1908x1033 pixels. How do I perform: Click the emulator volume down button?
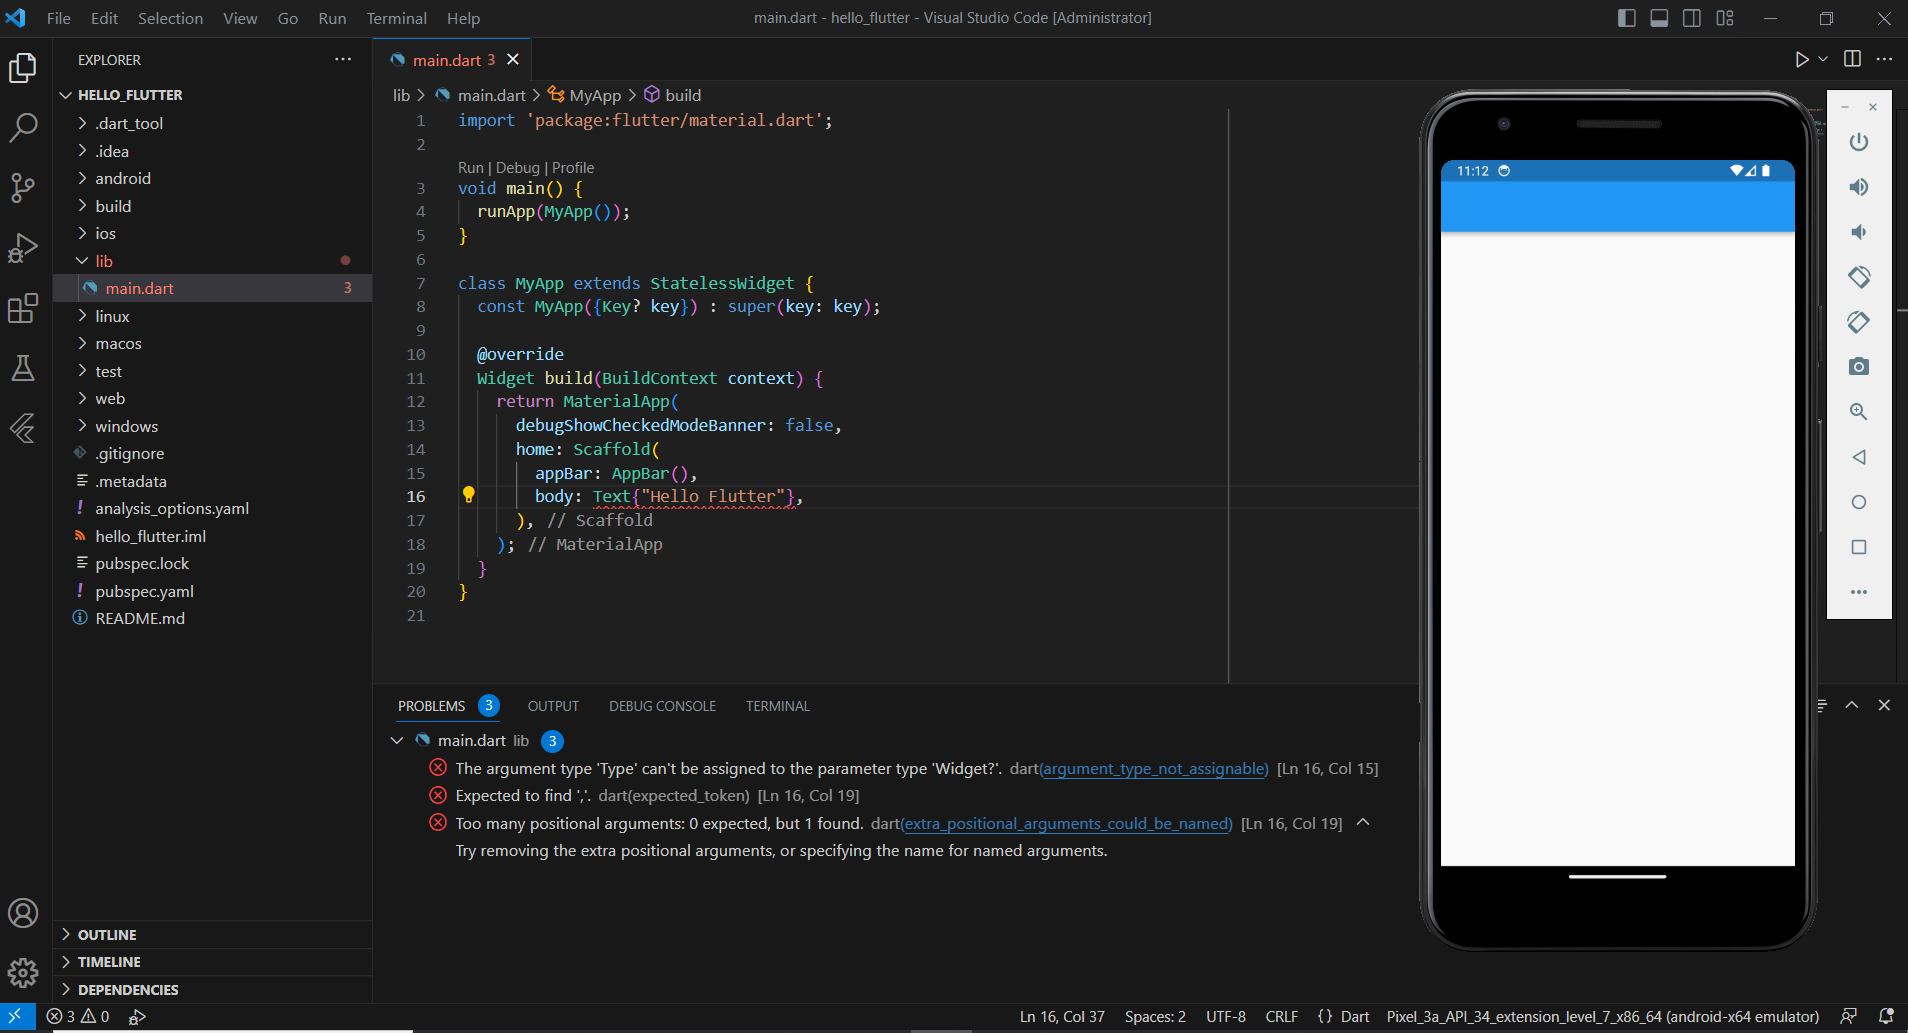coord(1859,232)
